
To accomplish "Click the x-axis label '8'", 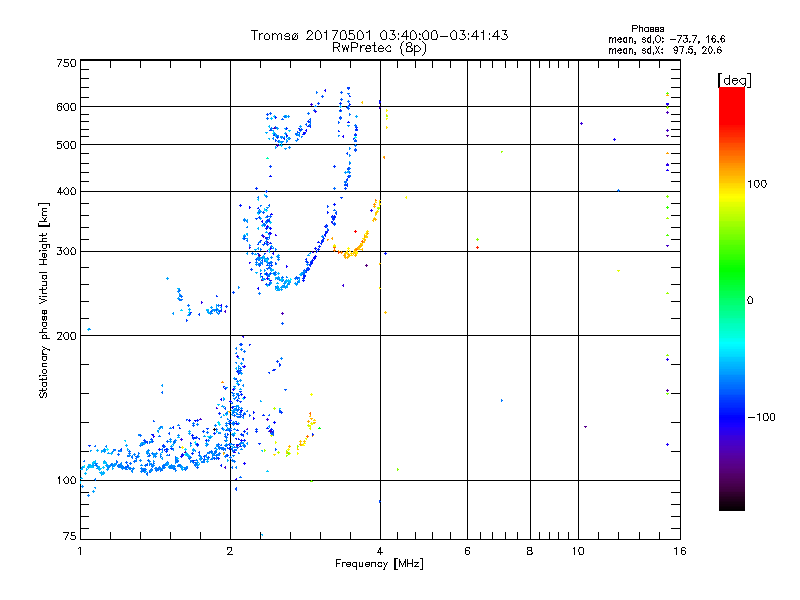I will point(530,551).
